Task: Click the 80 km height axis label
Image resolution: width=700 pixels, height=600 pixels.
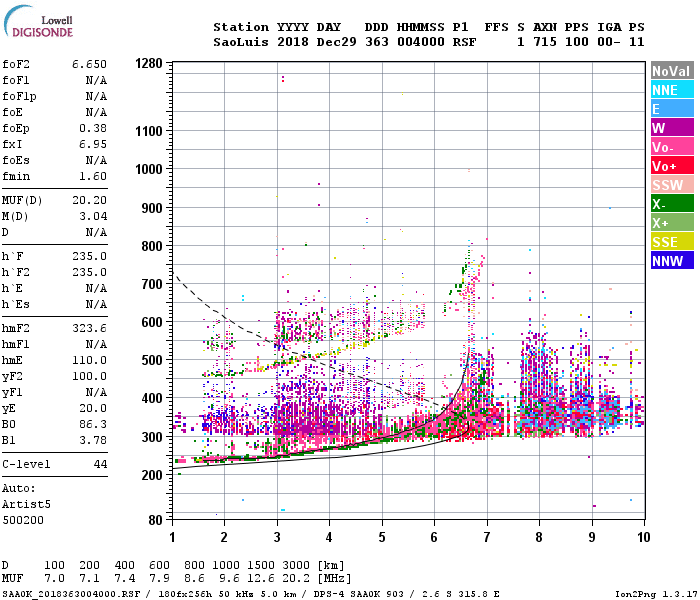Action: pos(155,520)
